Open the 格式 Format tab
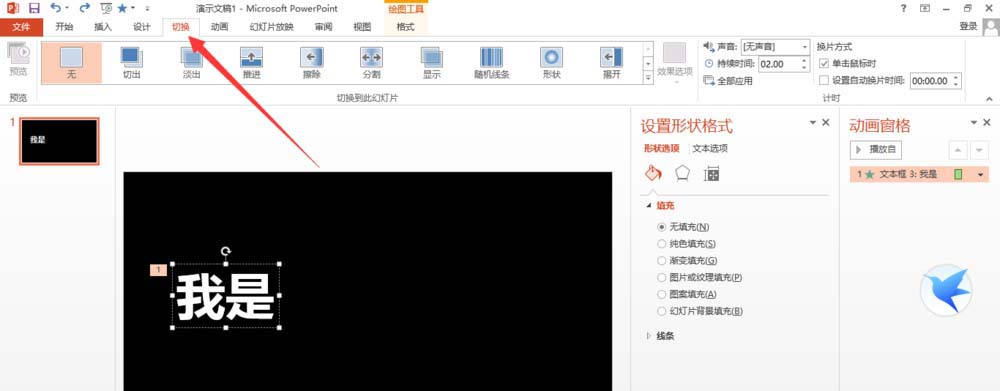The width and height of the screenshot is (1000, 391). click(x=406, y=27)
